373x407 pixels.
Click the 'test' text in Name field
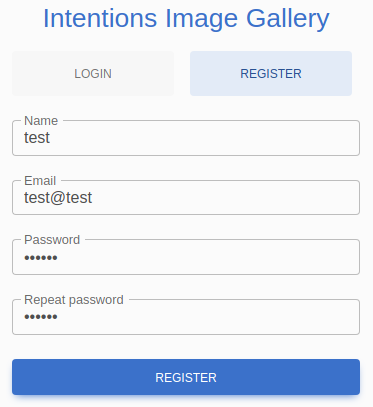click(37, 138)
